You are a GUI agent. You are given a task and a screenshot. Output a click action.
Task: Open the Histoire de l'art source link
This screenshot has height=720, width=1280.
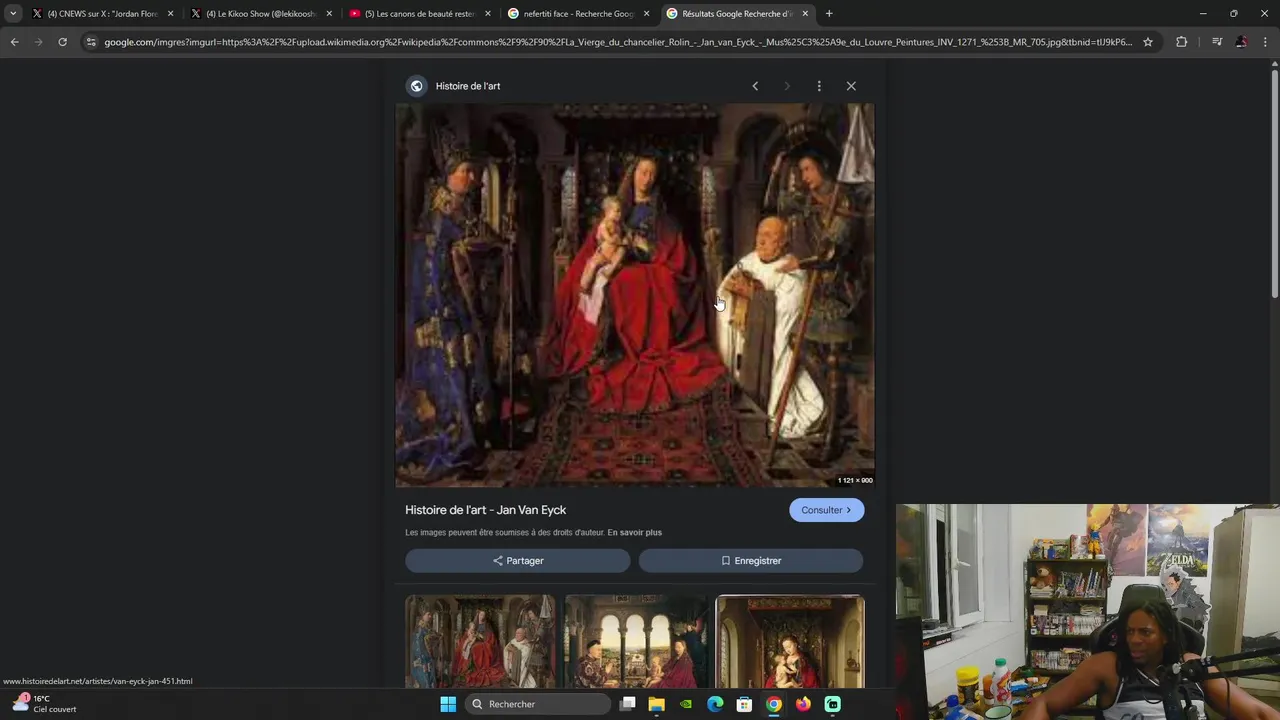point(468,86)
